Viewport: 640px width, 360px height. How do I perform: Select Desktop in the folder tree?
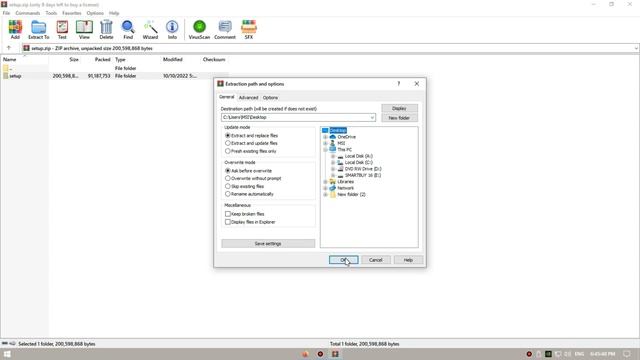pyautogui.click(x=338, y=130)
